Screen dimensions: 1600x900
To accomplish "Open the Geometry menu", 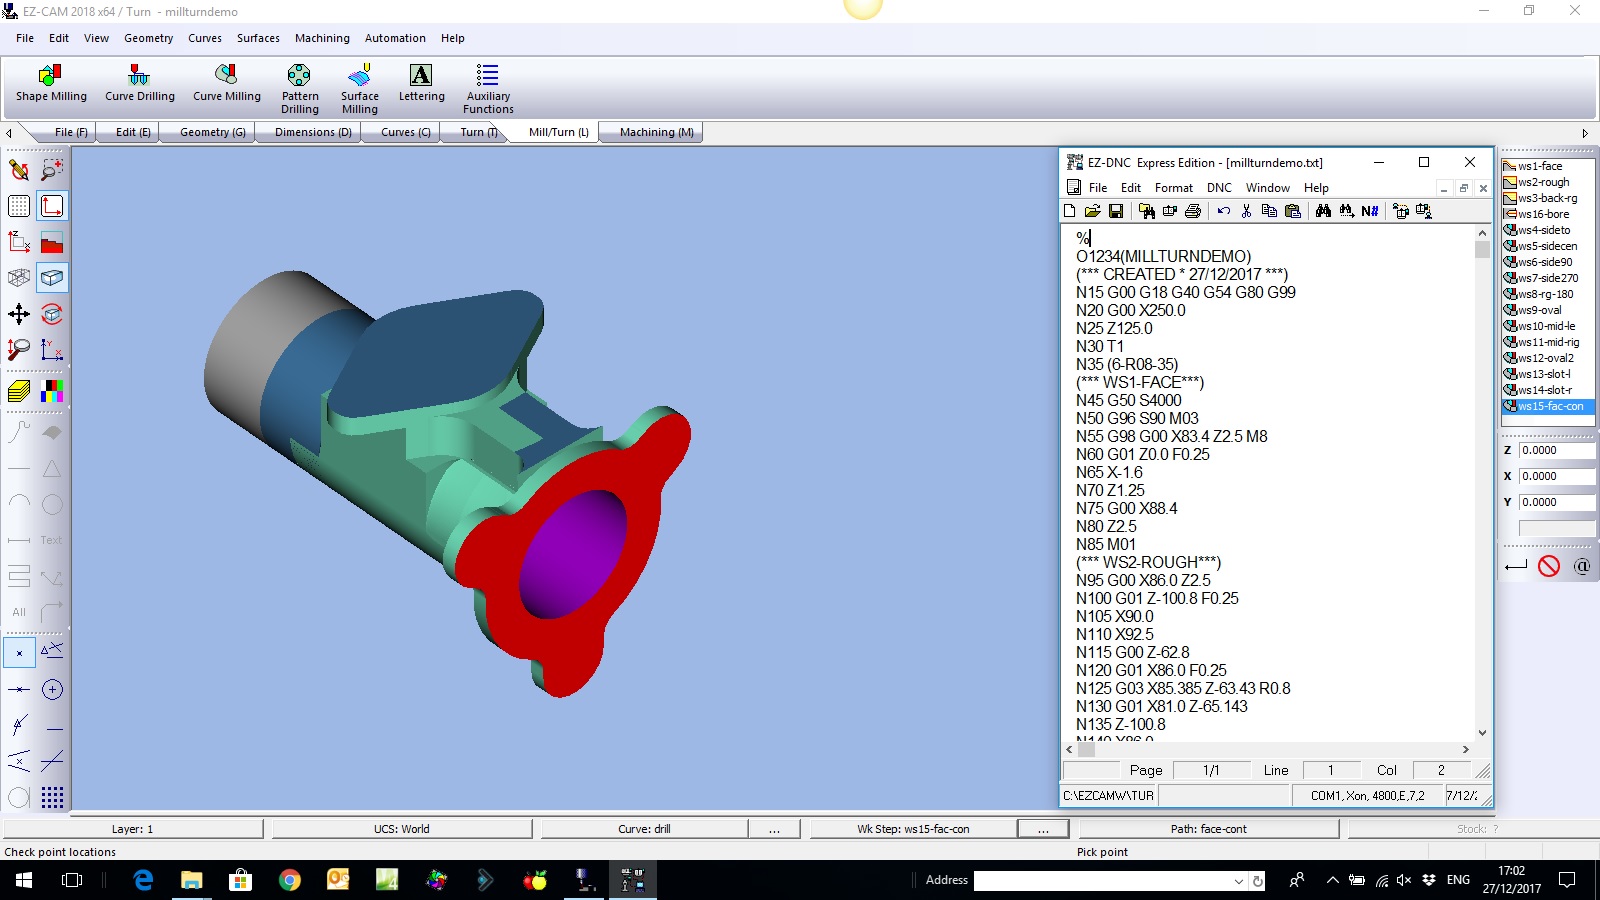I will click(148, 38).
